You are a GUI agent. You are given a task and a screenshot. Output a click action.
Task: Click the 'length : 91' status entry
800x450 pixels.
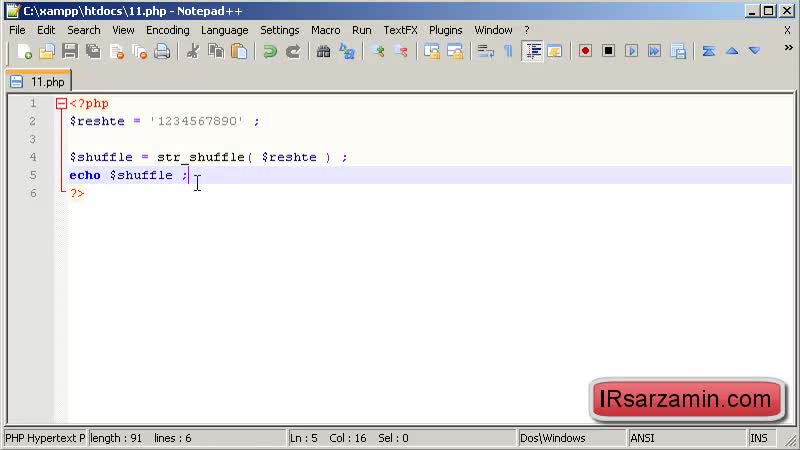116,438
